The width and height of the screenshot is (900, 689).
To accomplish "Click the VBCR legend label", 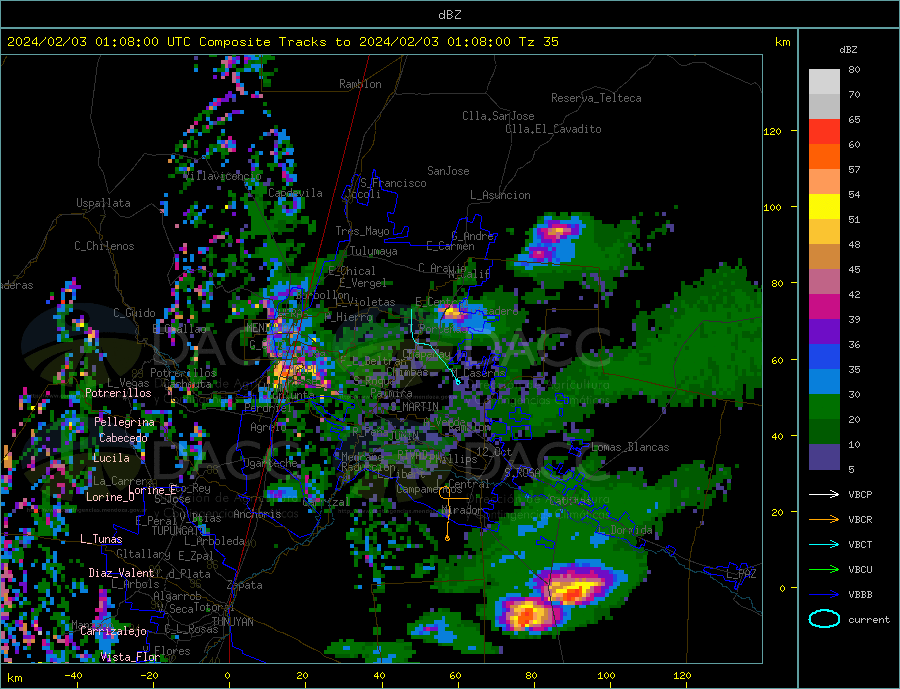I will tap(860, 520).
